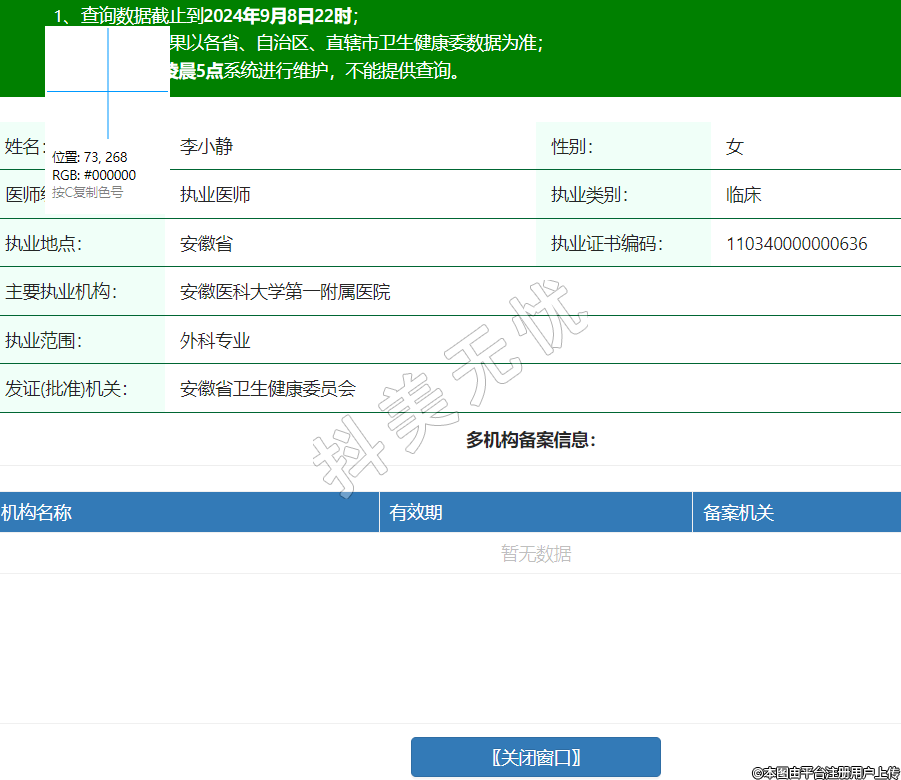The image size is (901, 780).
Task: Click the 【关闭窗口】 button
Action: tap(535, 757)
